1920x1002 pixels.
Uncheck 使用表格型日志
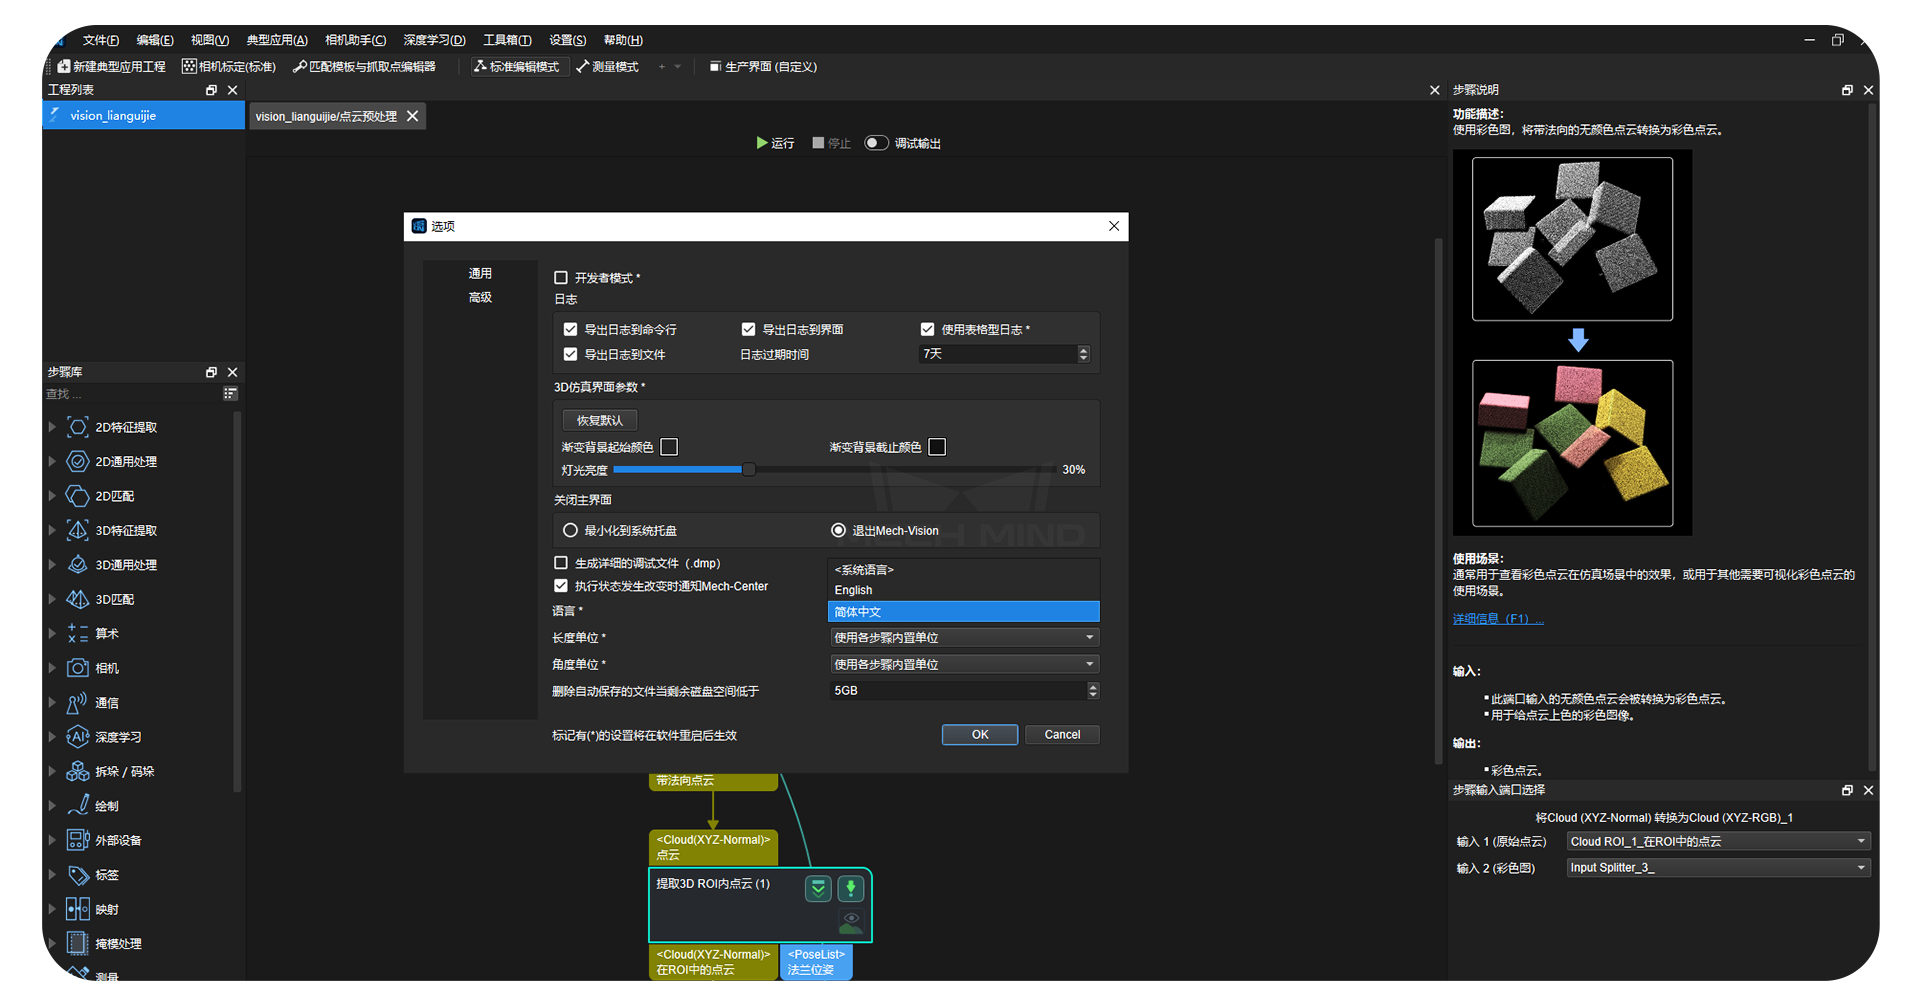coord(927,329)
